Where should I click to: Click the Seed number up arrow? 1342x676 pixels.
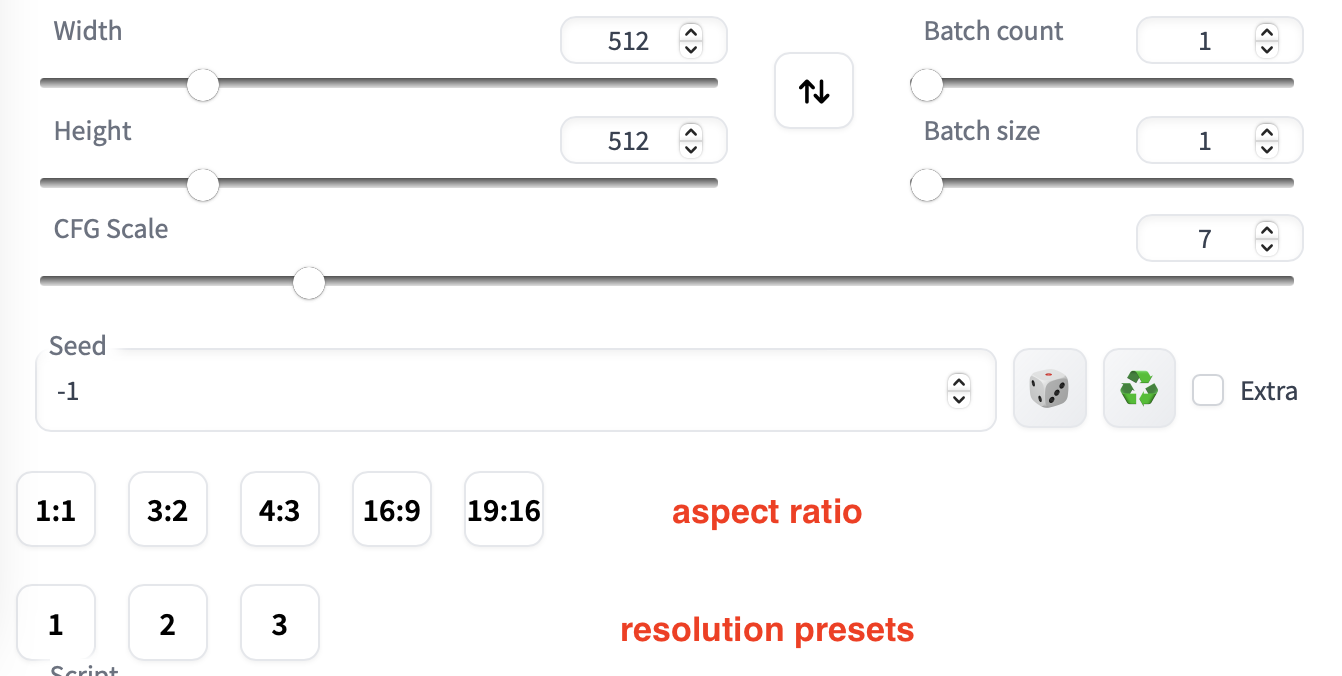pyautogui.click(x=957, y=383)
